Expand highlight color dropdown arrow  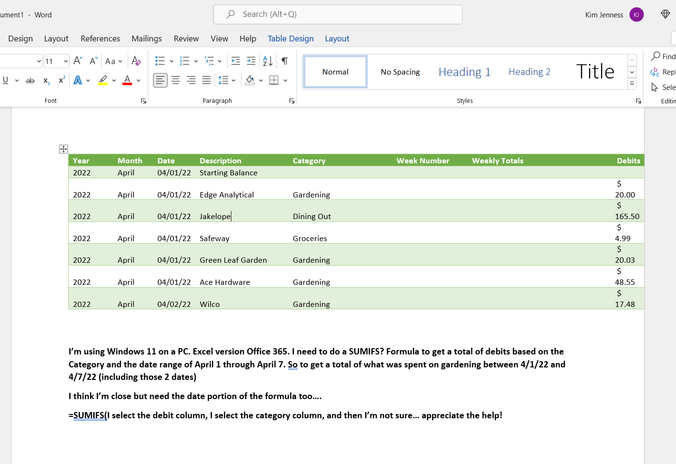pos(114,80)
